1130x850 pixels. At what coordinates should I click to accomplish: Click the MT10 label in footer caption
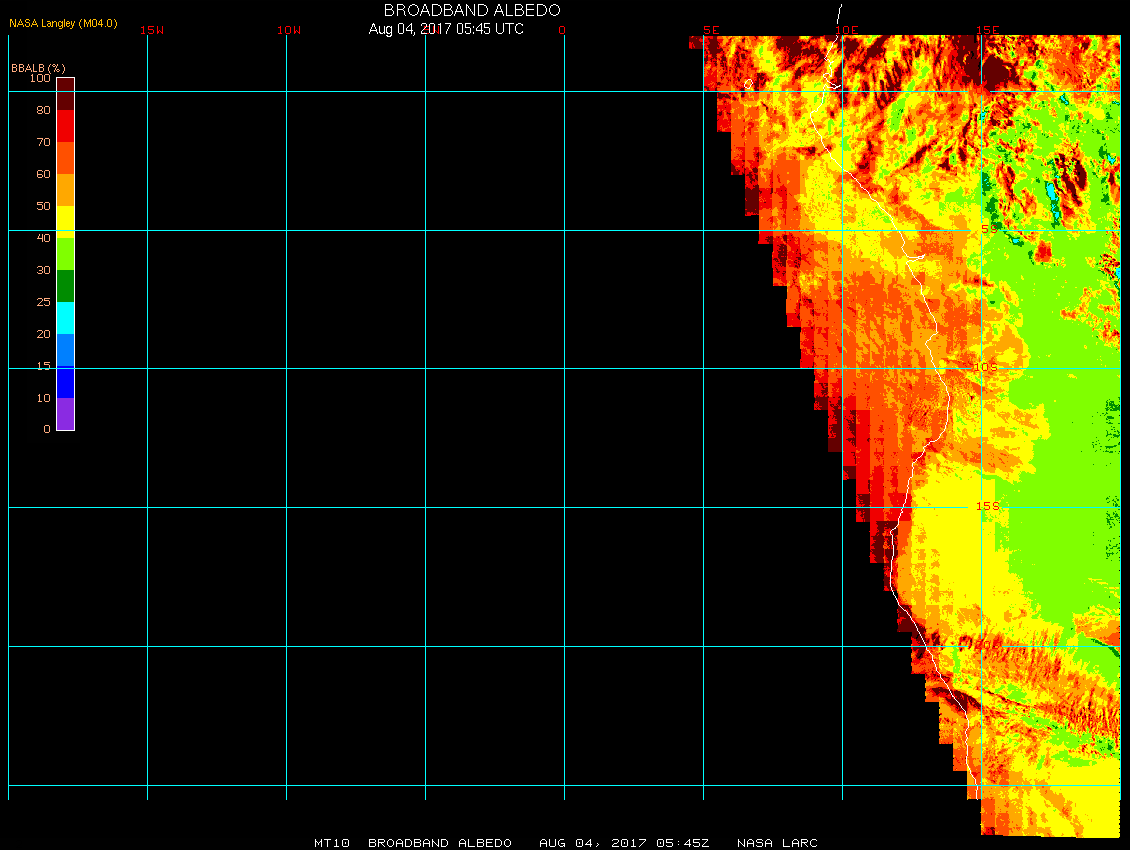331,843
